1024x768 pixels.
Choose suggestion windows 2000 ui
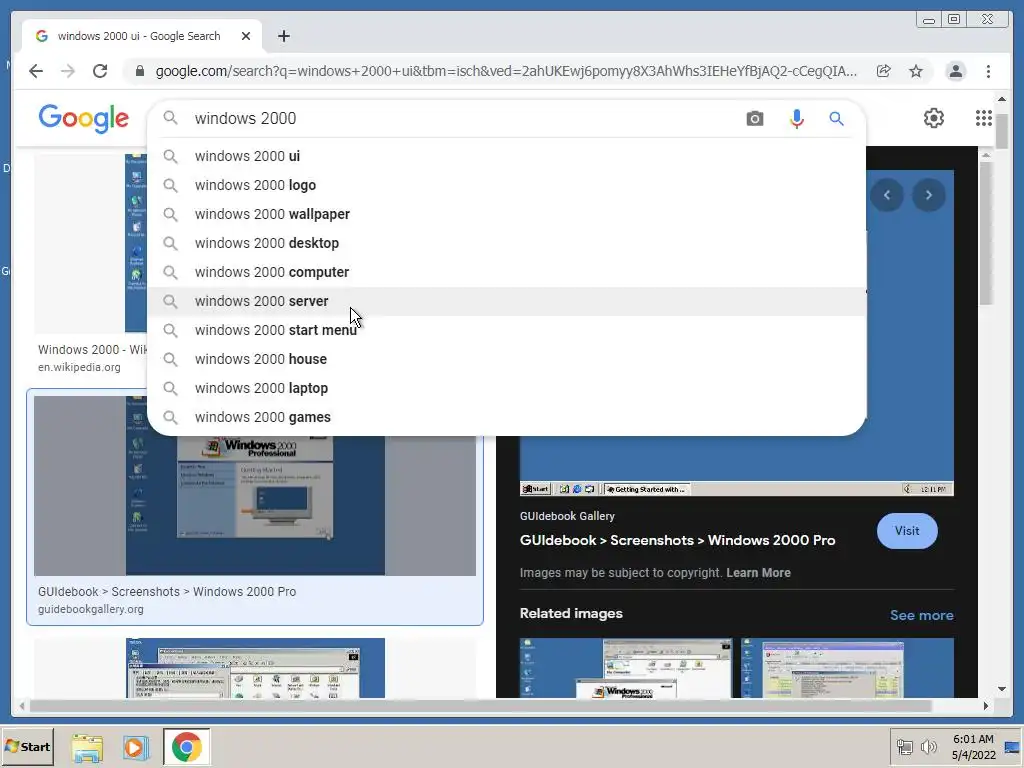coord(507,156)
